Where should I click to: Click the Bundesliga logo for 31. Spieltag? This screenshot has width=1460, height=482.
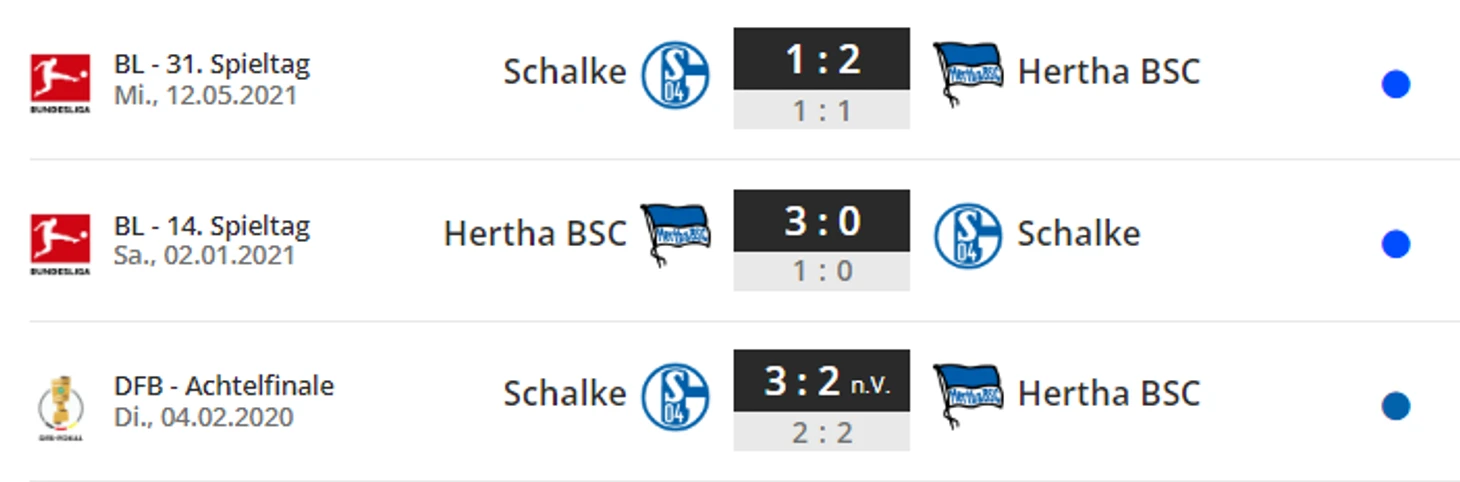pyautogui.click(x=60, y=83)
